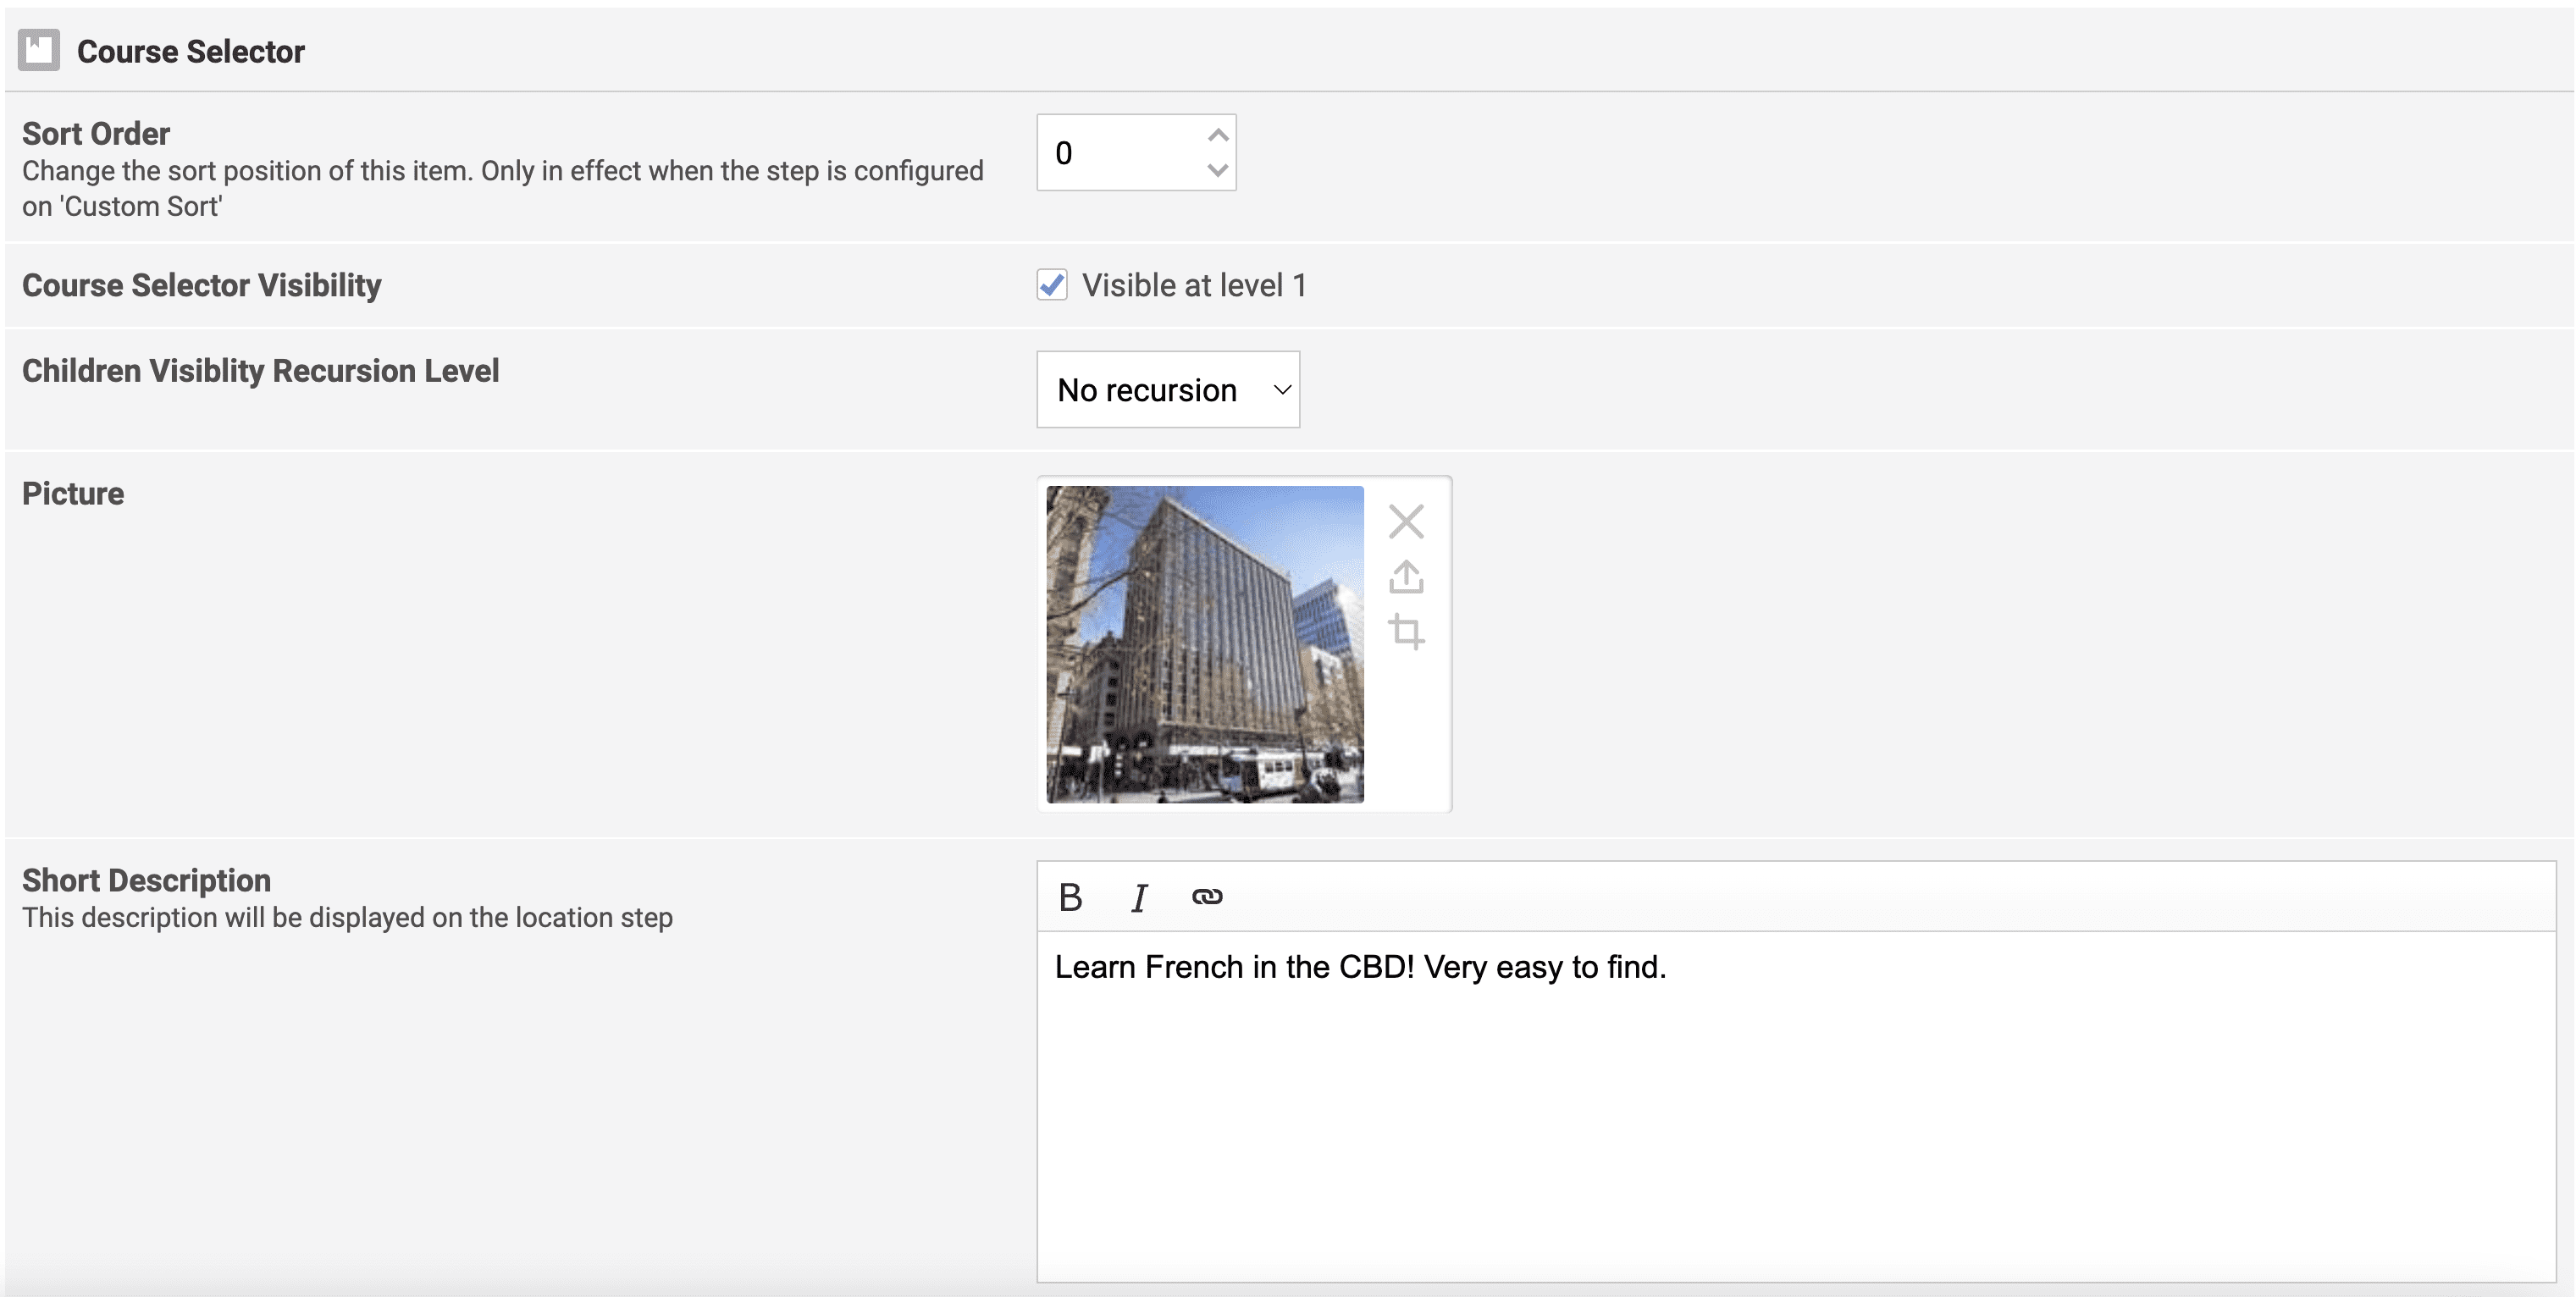The image size is (2576, 1297).
Task: Remove the picture with the X icon
Action: tap(1406, 521)
